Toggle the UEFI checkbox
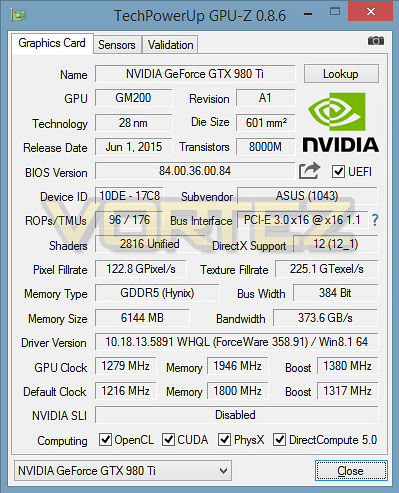The image size is (399, 493). click(x=338, y=172)
